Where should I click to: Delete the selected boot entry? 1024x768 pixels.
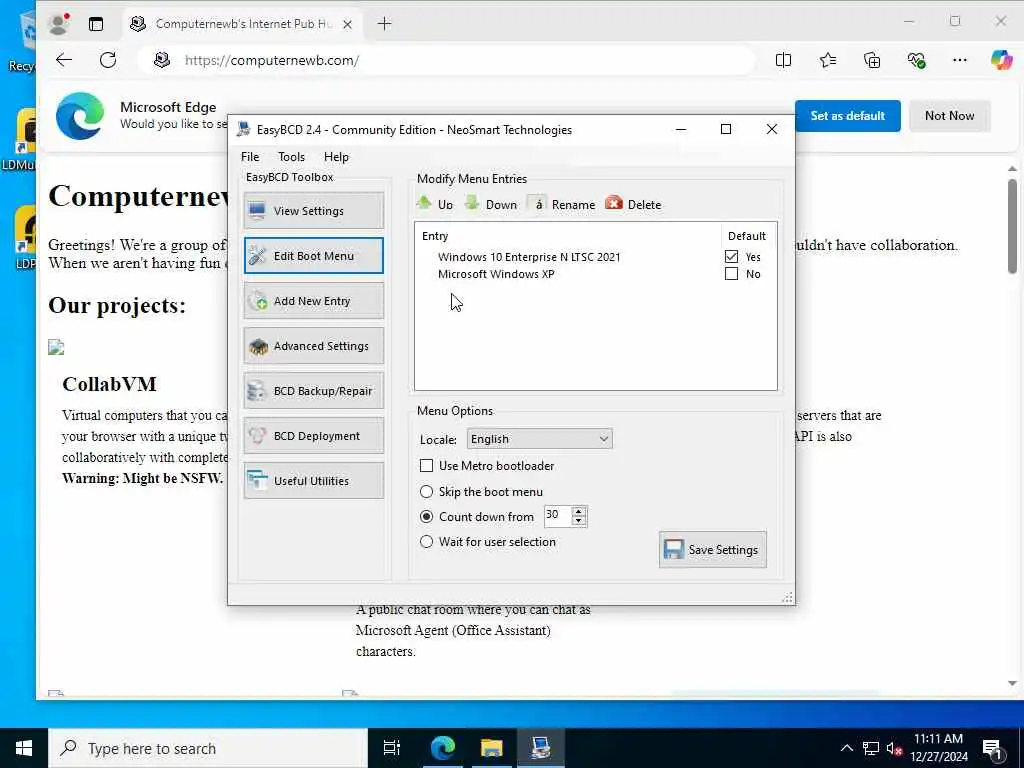coord(633,204)
